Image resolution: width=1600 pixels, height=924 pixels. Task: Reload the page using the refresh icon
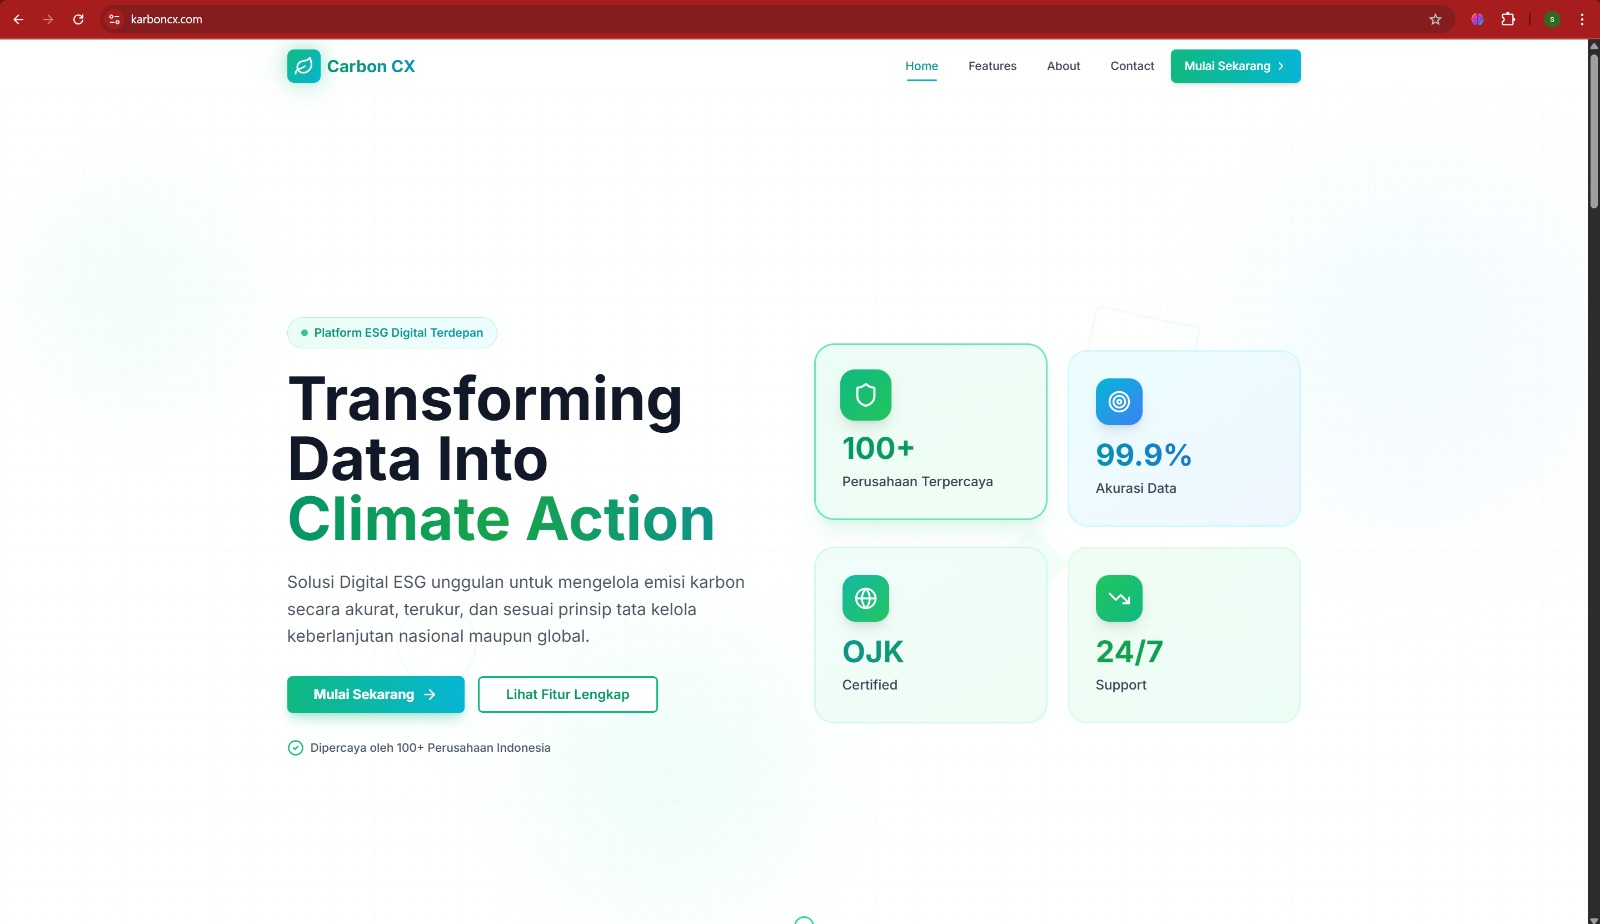pos(78,18)
